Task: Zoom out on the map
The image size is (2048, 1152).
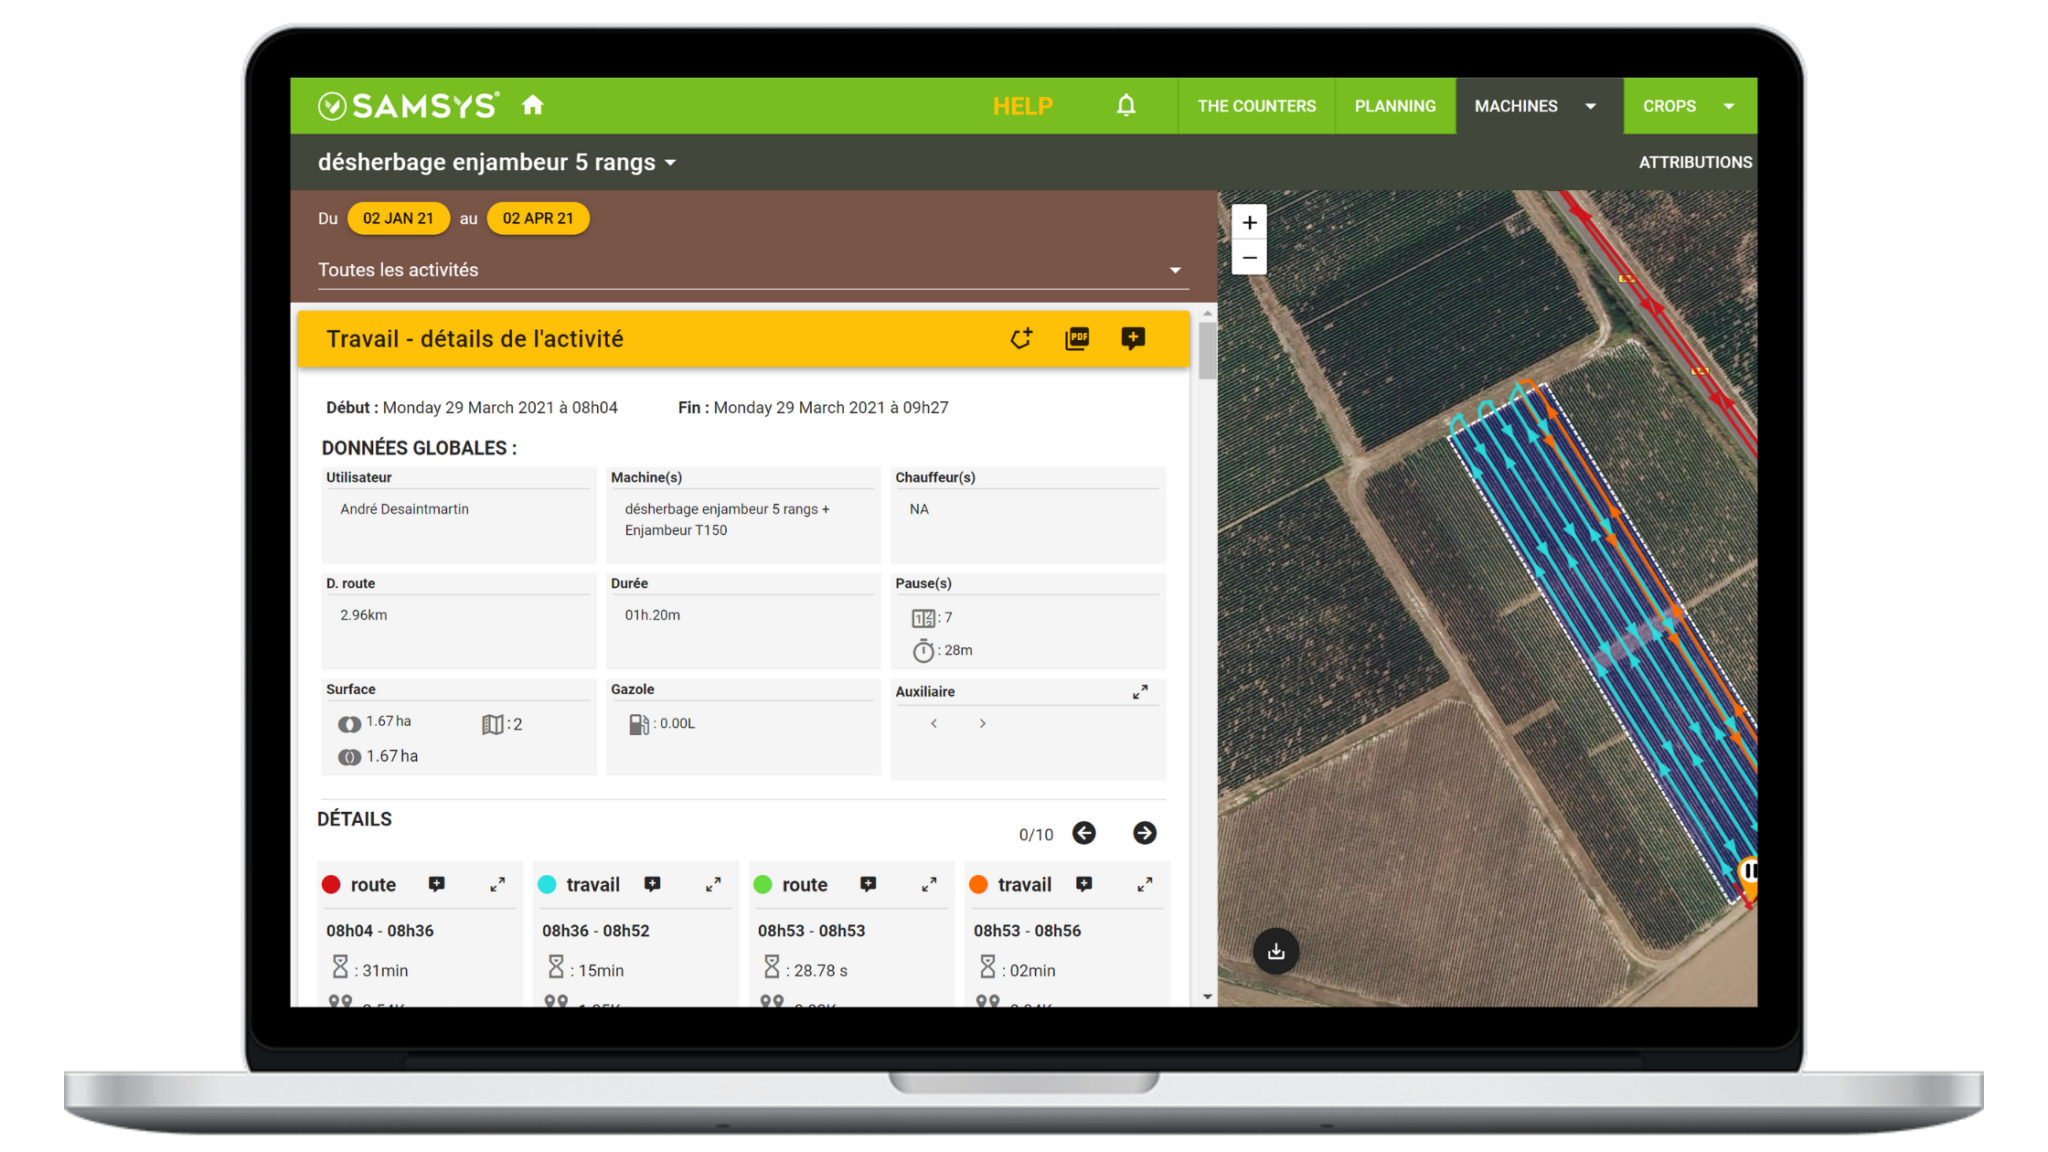Action: [1249, 258]
